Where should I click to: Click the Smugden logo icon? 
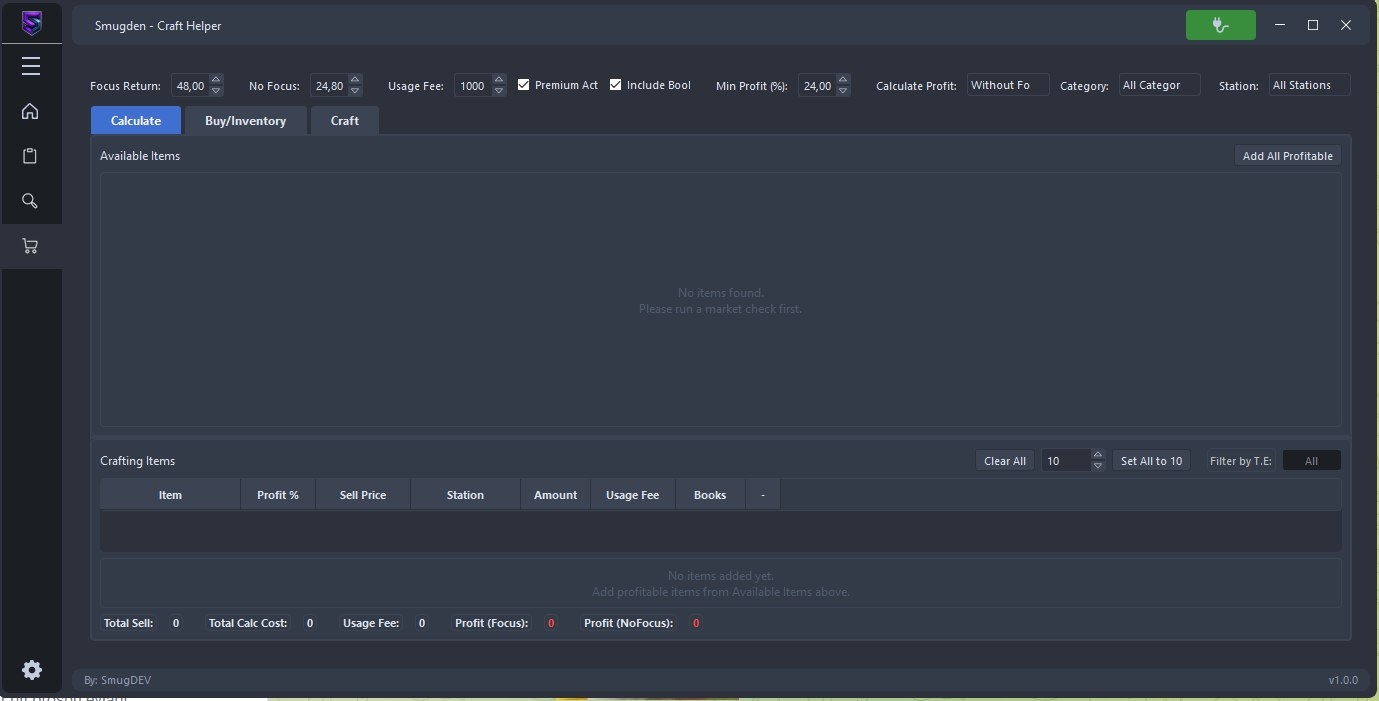(x=31, y=22)
